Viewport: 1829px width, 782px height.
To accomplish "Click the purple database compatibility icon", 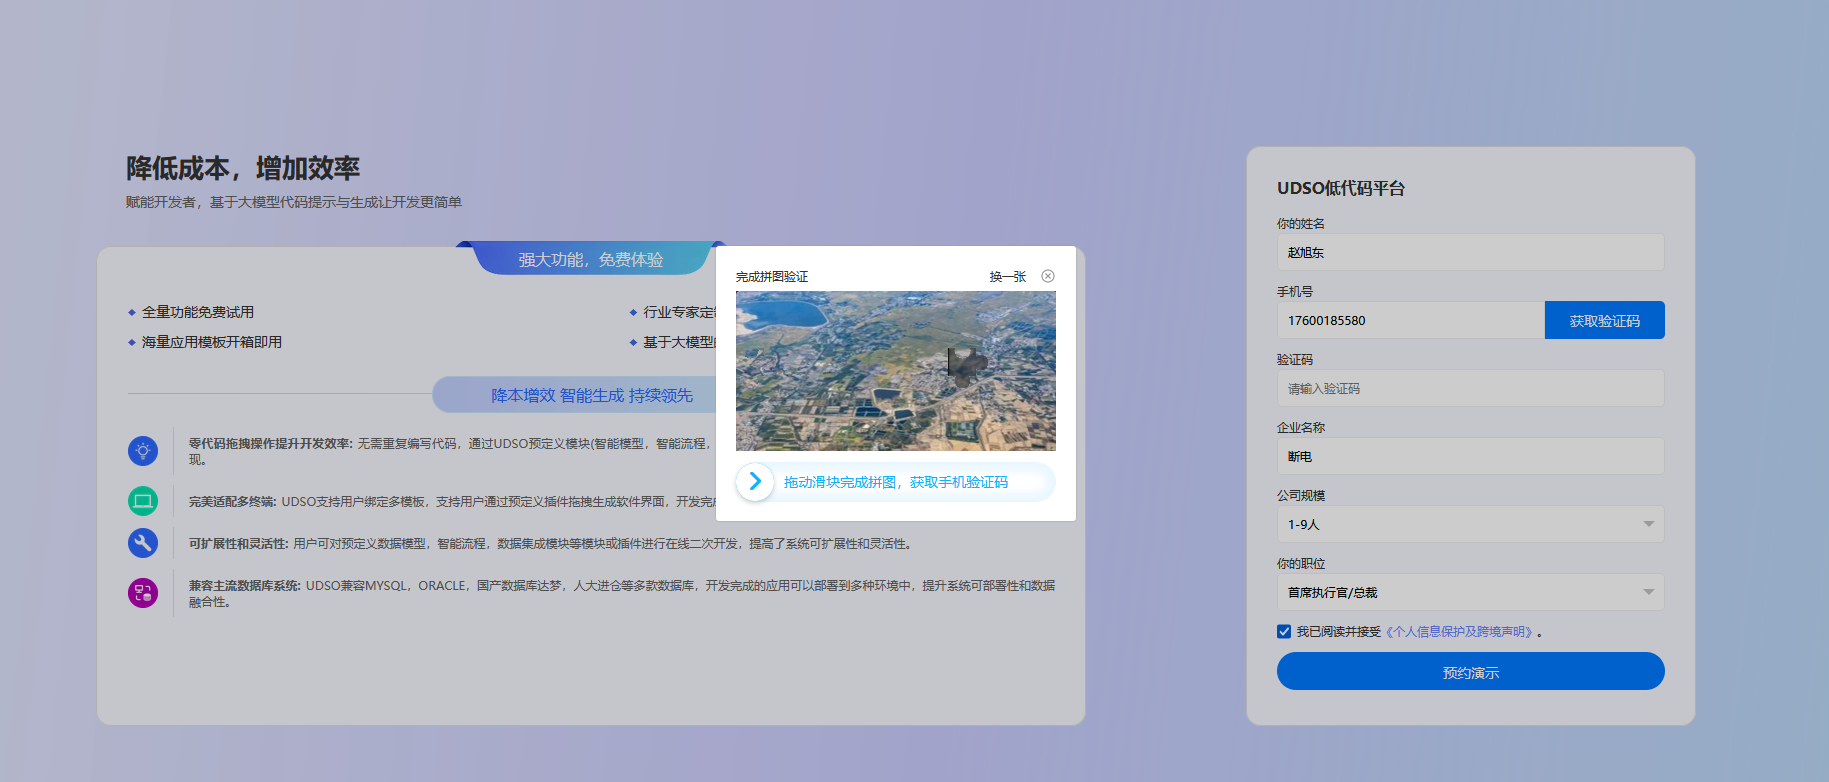I will pos(143,593).
